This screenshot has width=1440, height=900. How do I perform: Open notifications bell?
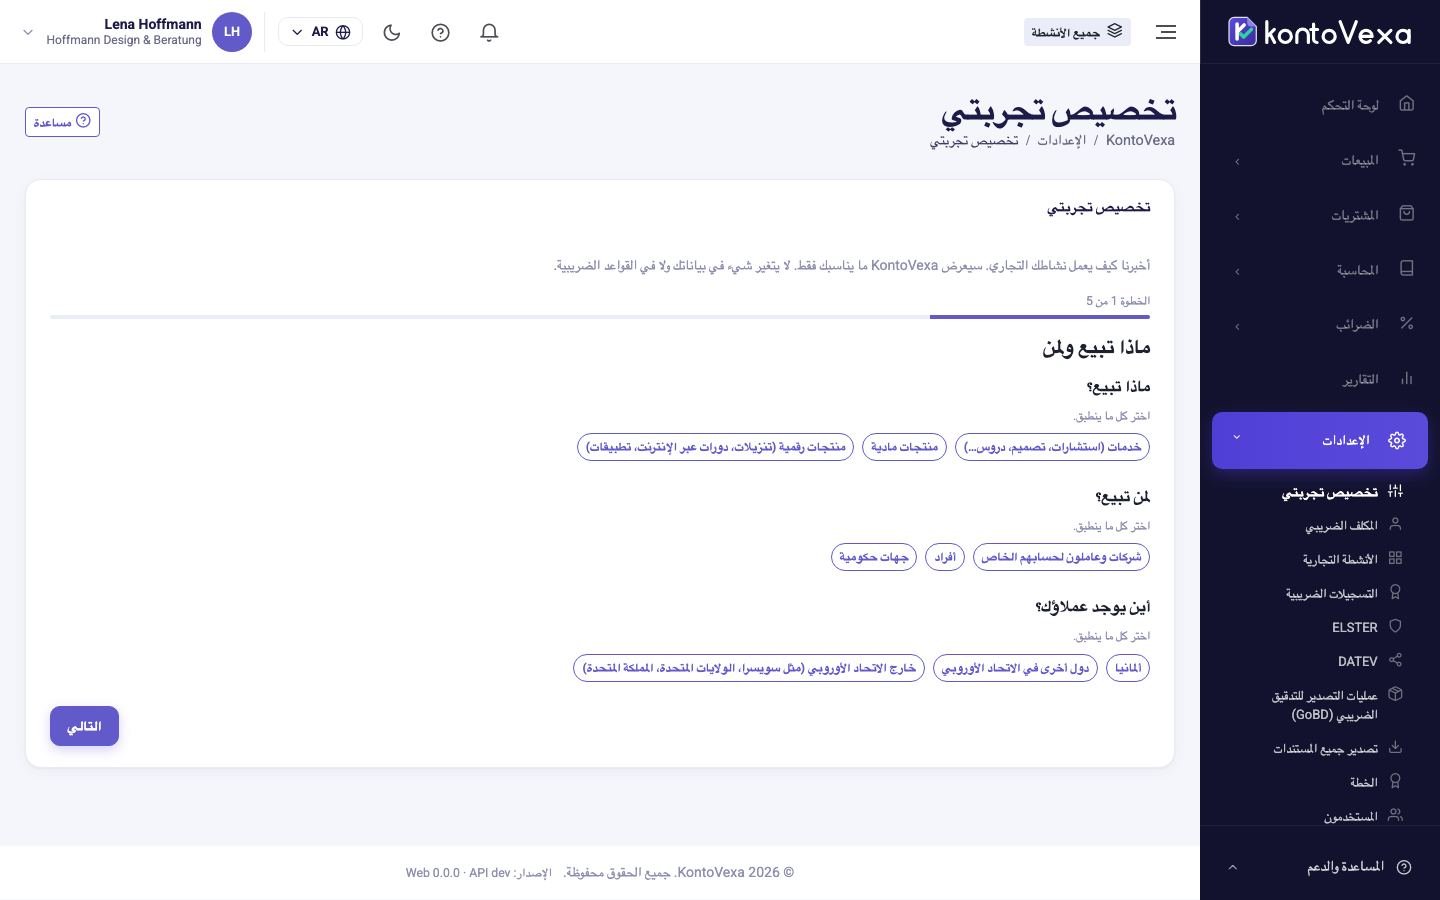click(489, 32)
